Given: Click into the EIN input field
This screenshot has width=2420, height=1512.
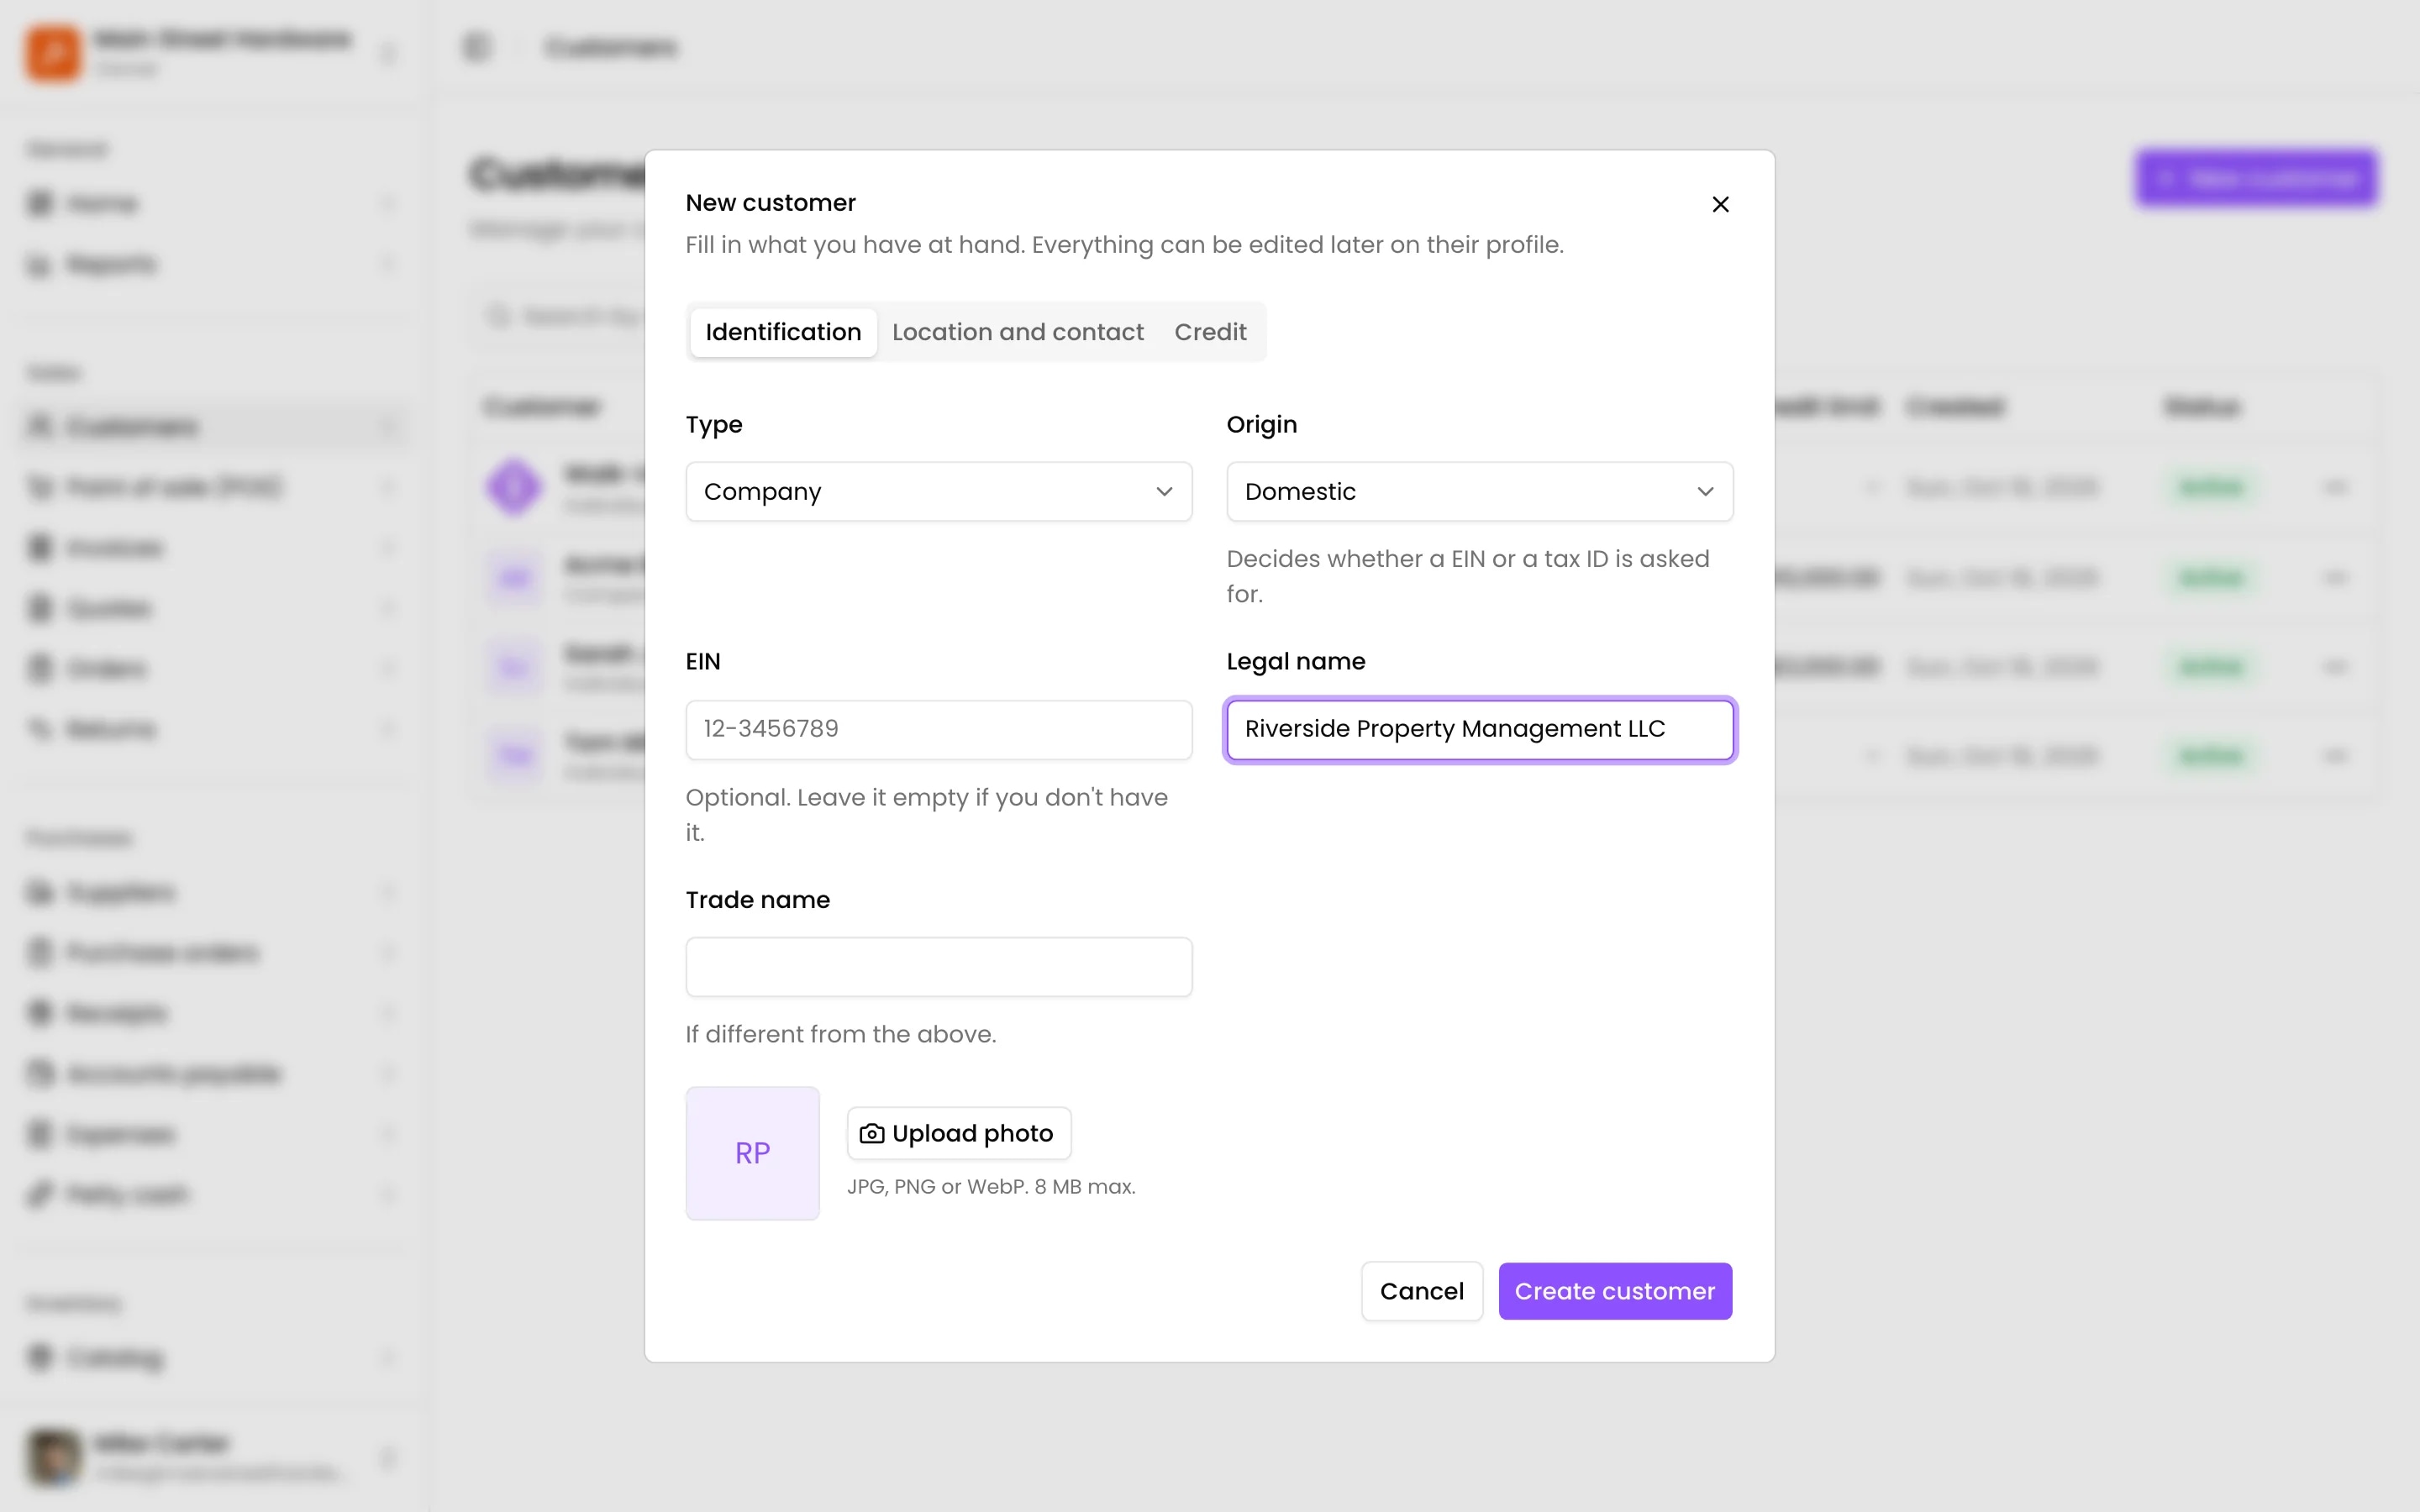Looking at the screenshot, I should (938, 729).
